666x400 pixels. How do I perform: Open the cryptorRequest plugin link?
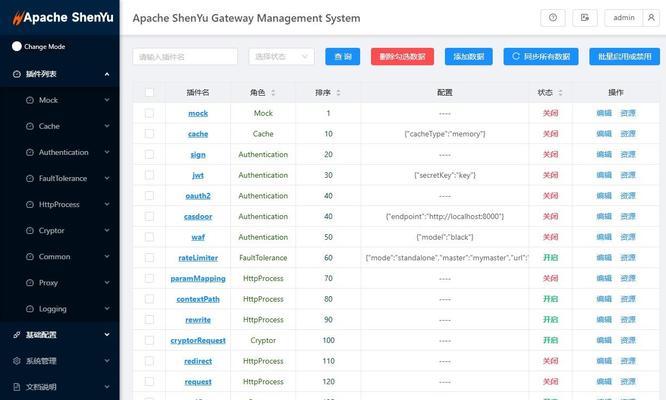[x=198, y=341]
